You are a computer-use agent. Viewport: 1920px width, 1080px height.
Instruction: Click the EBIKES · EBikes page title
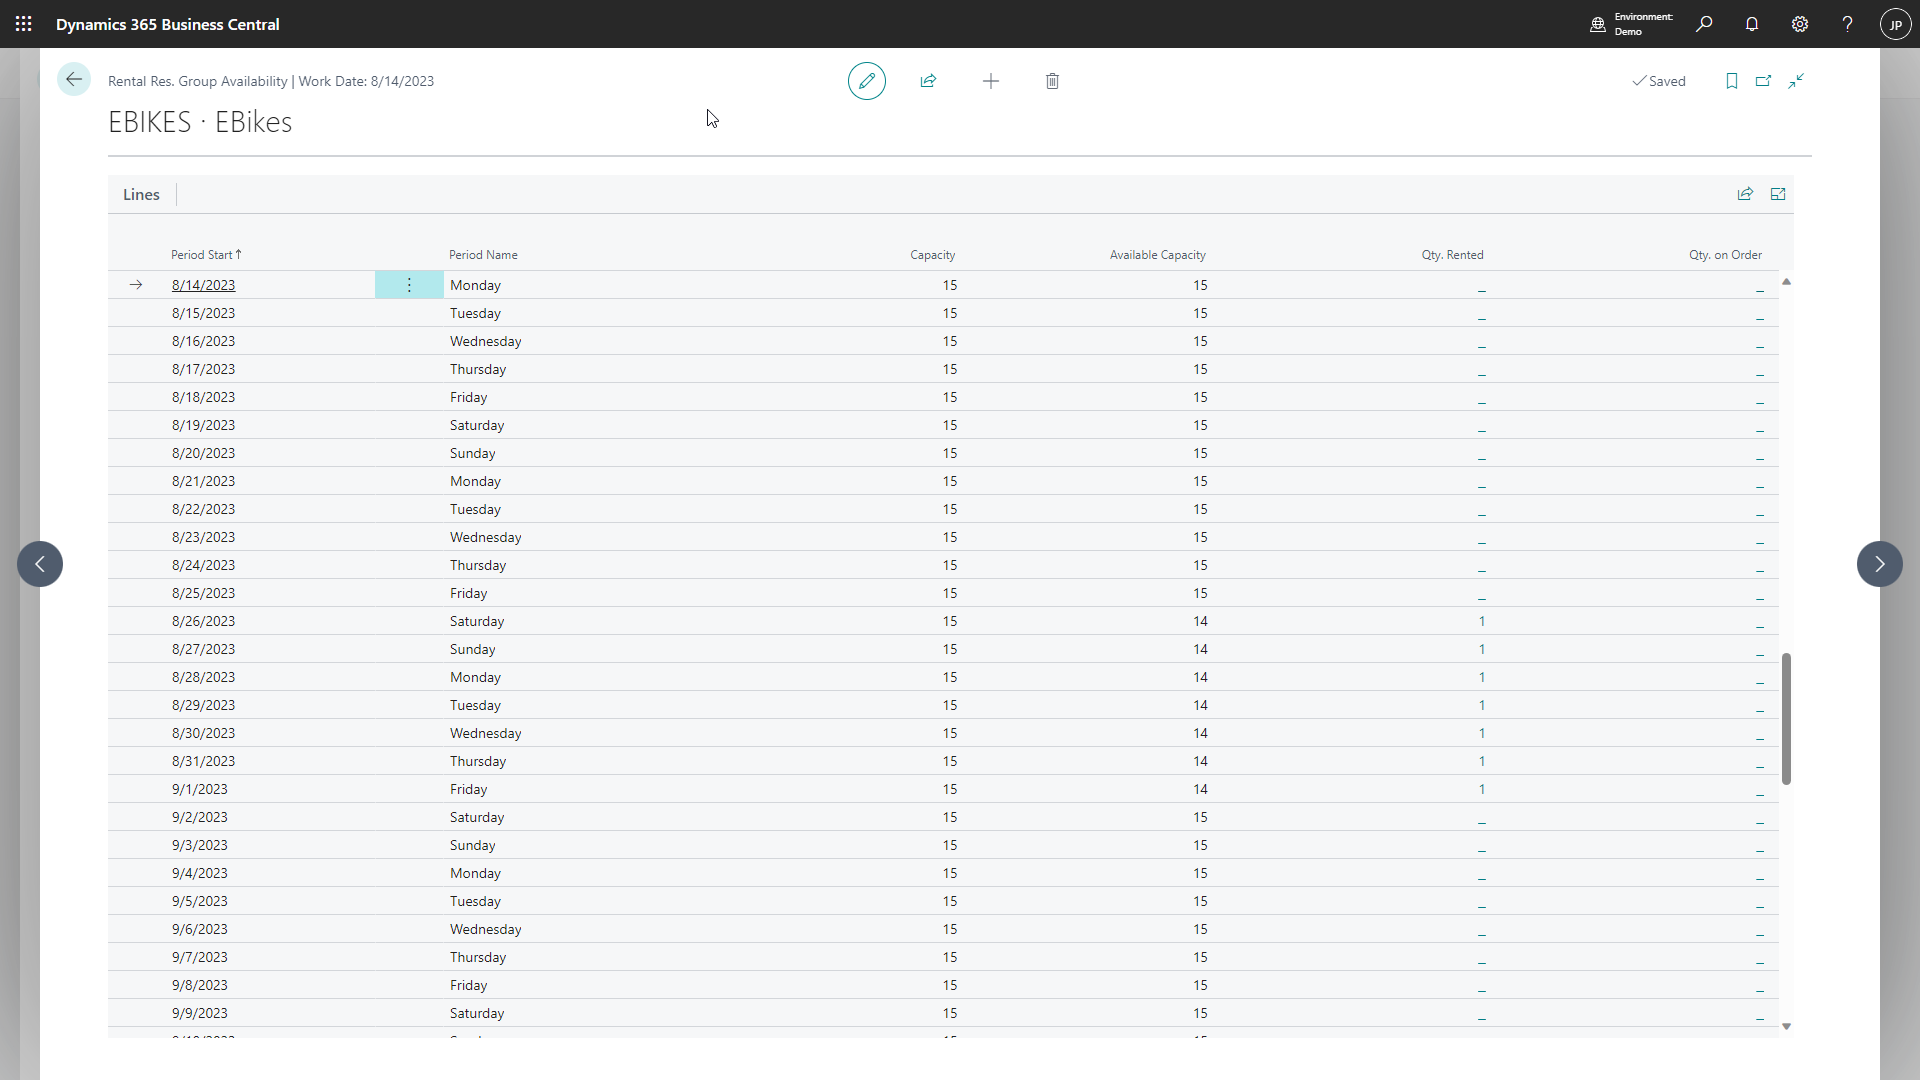200,122
